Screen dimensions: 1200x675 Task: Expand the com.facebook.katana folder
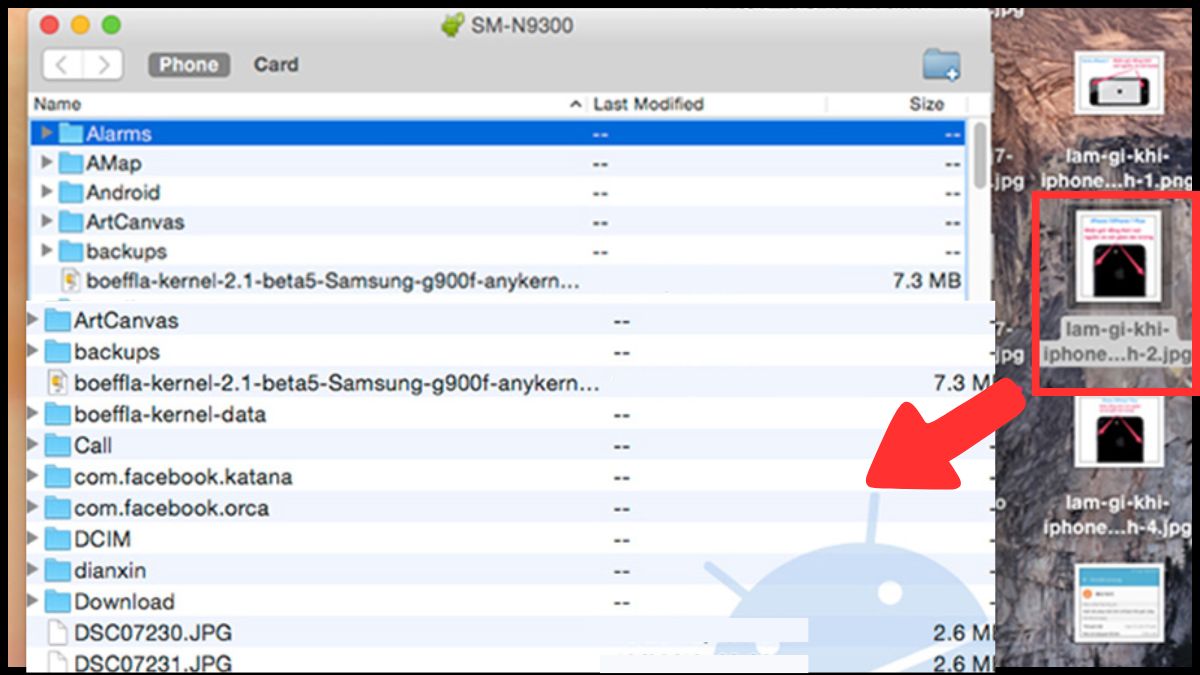34,476
